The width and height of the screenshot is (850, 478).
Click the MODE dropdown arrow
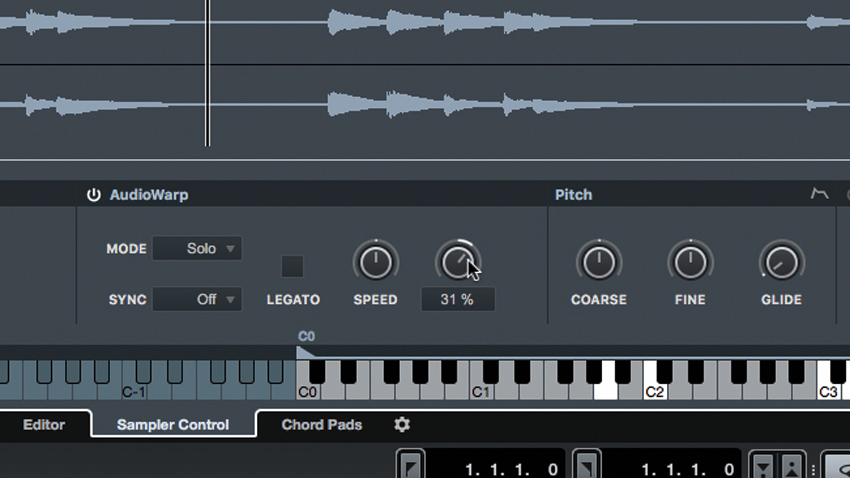(x=230, y=249)
